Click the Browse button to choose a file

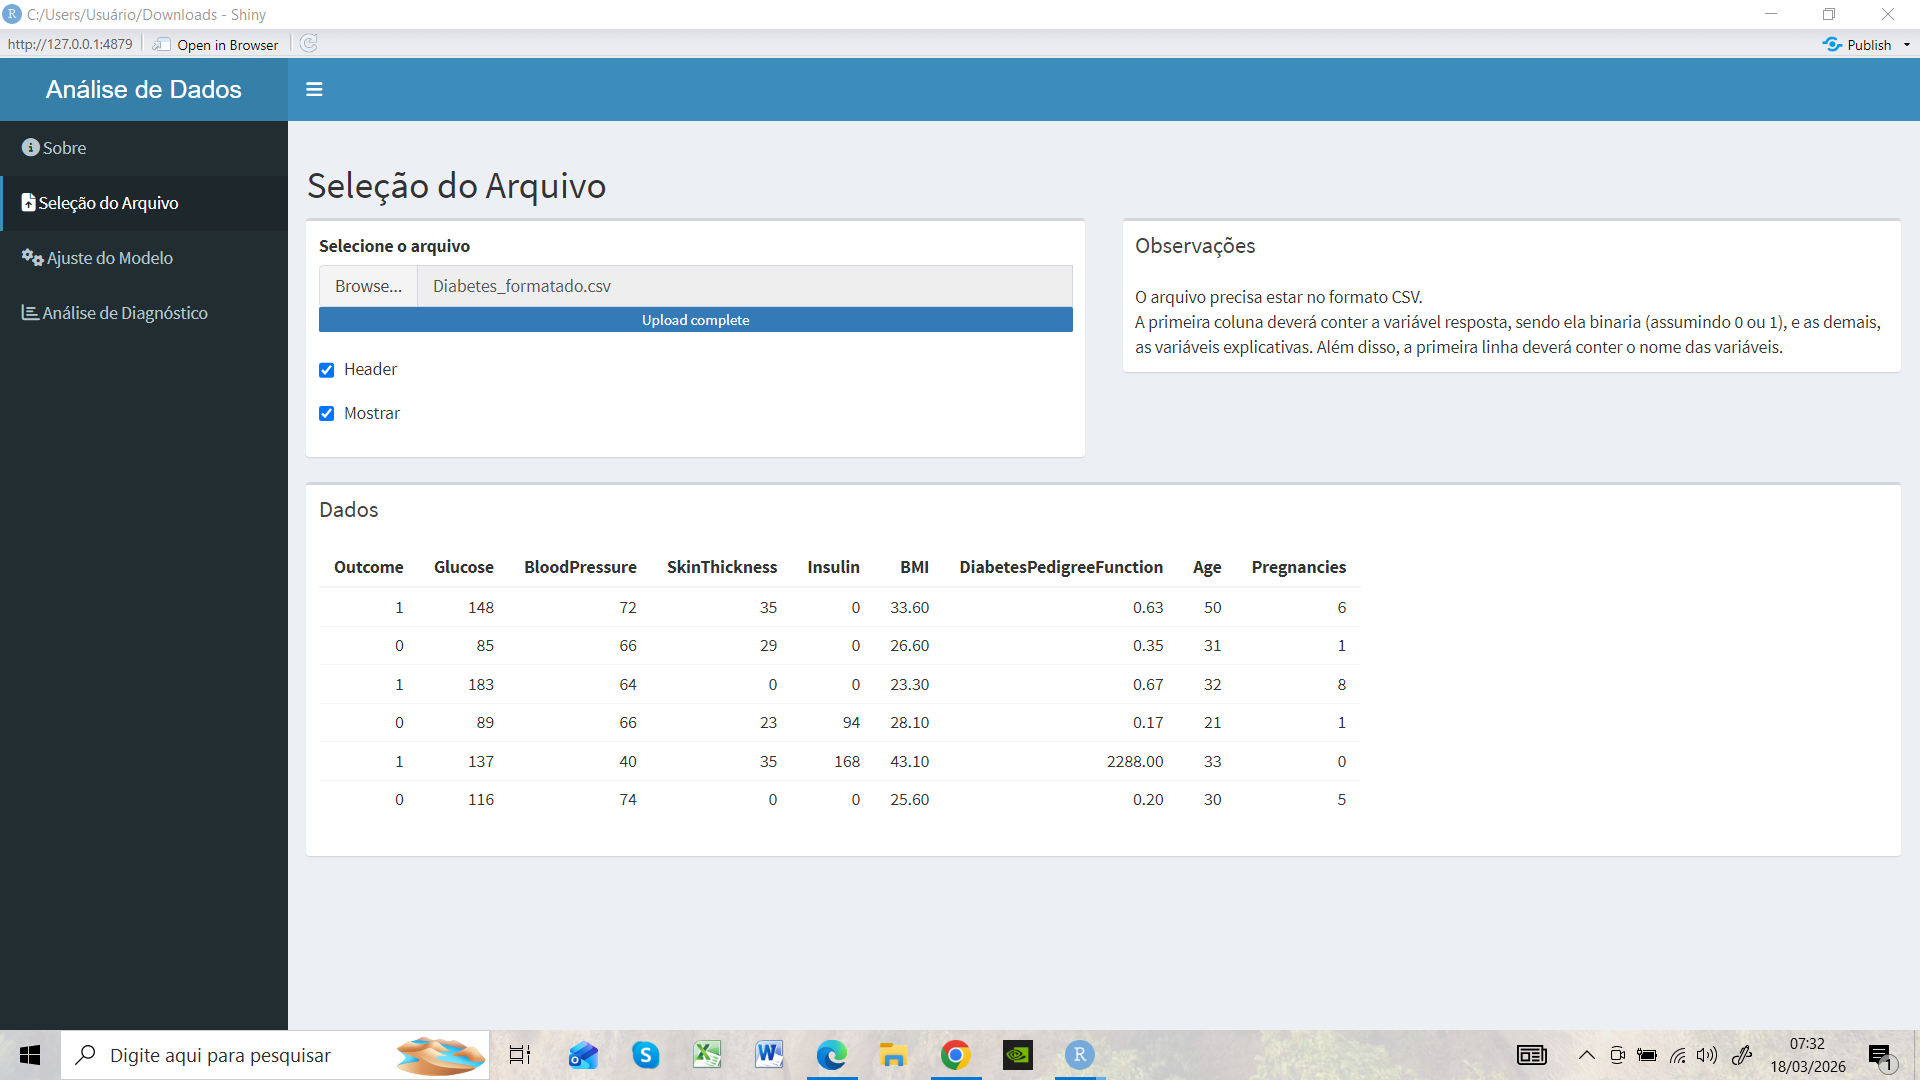click(367, 286)
